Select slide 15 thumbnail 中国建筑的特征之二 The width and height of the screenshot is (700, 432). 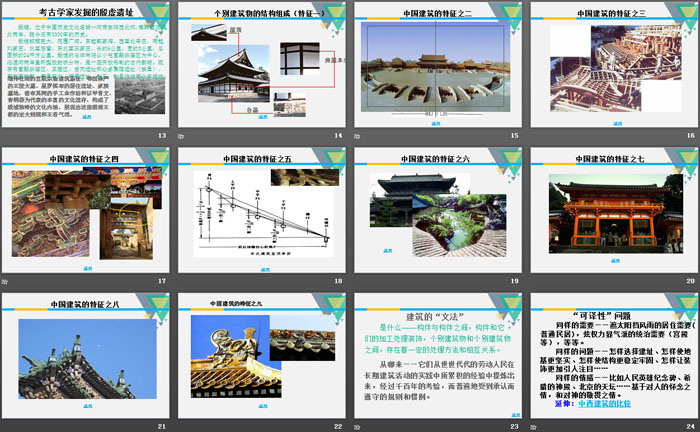coord(438,65)
